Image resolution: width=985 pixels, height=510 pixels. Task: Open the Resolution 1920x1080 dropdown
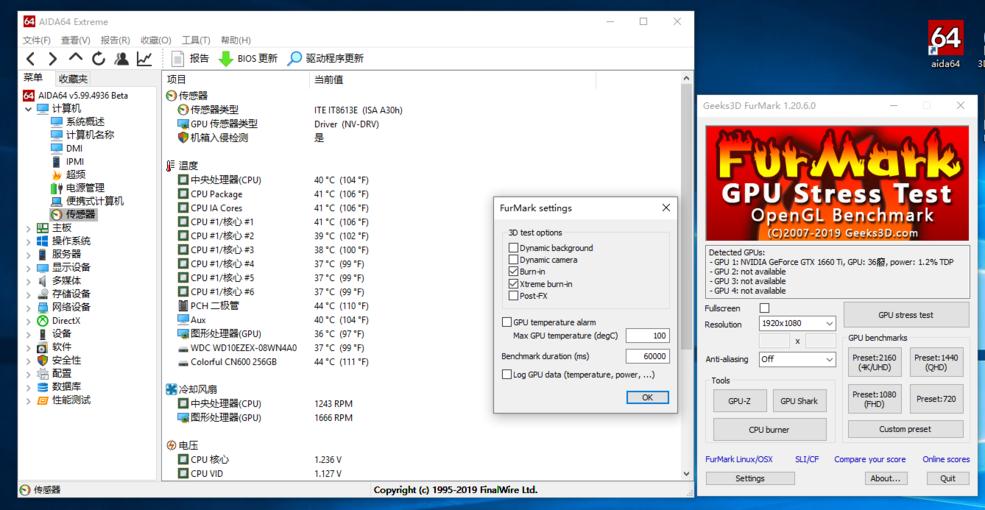click(x=797, y=324)
